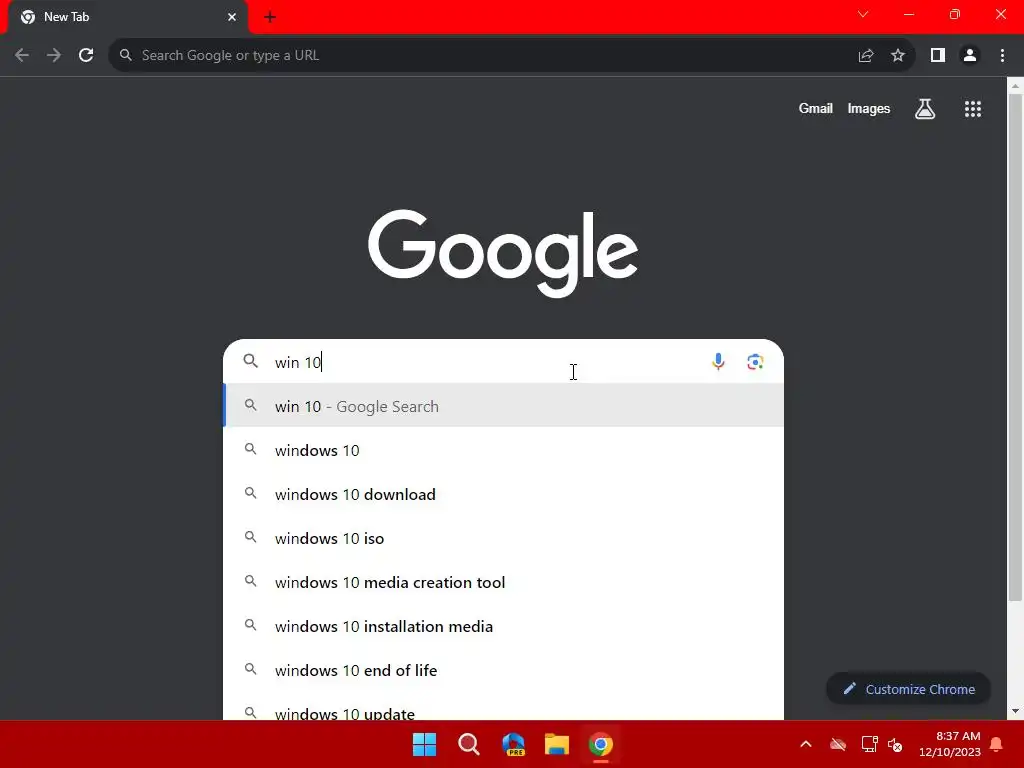This screenshot has height=768, width=1024.
Task: Open the network tray icon
Action: 869,744
